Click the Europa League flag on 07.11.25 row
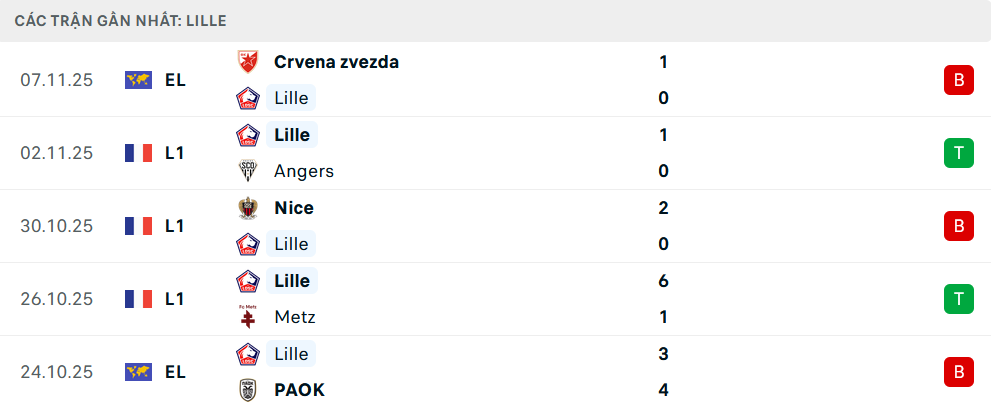 (x=138, y=80)
